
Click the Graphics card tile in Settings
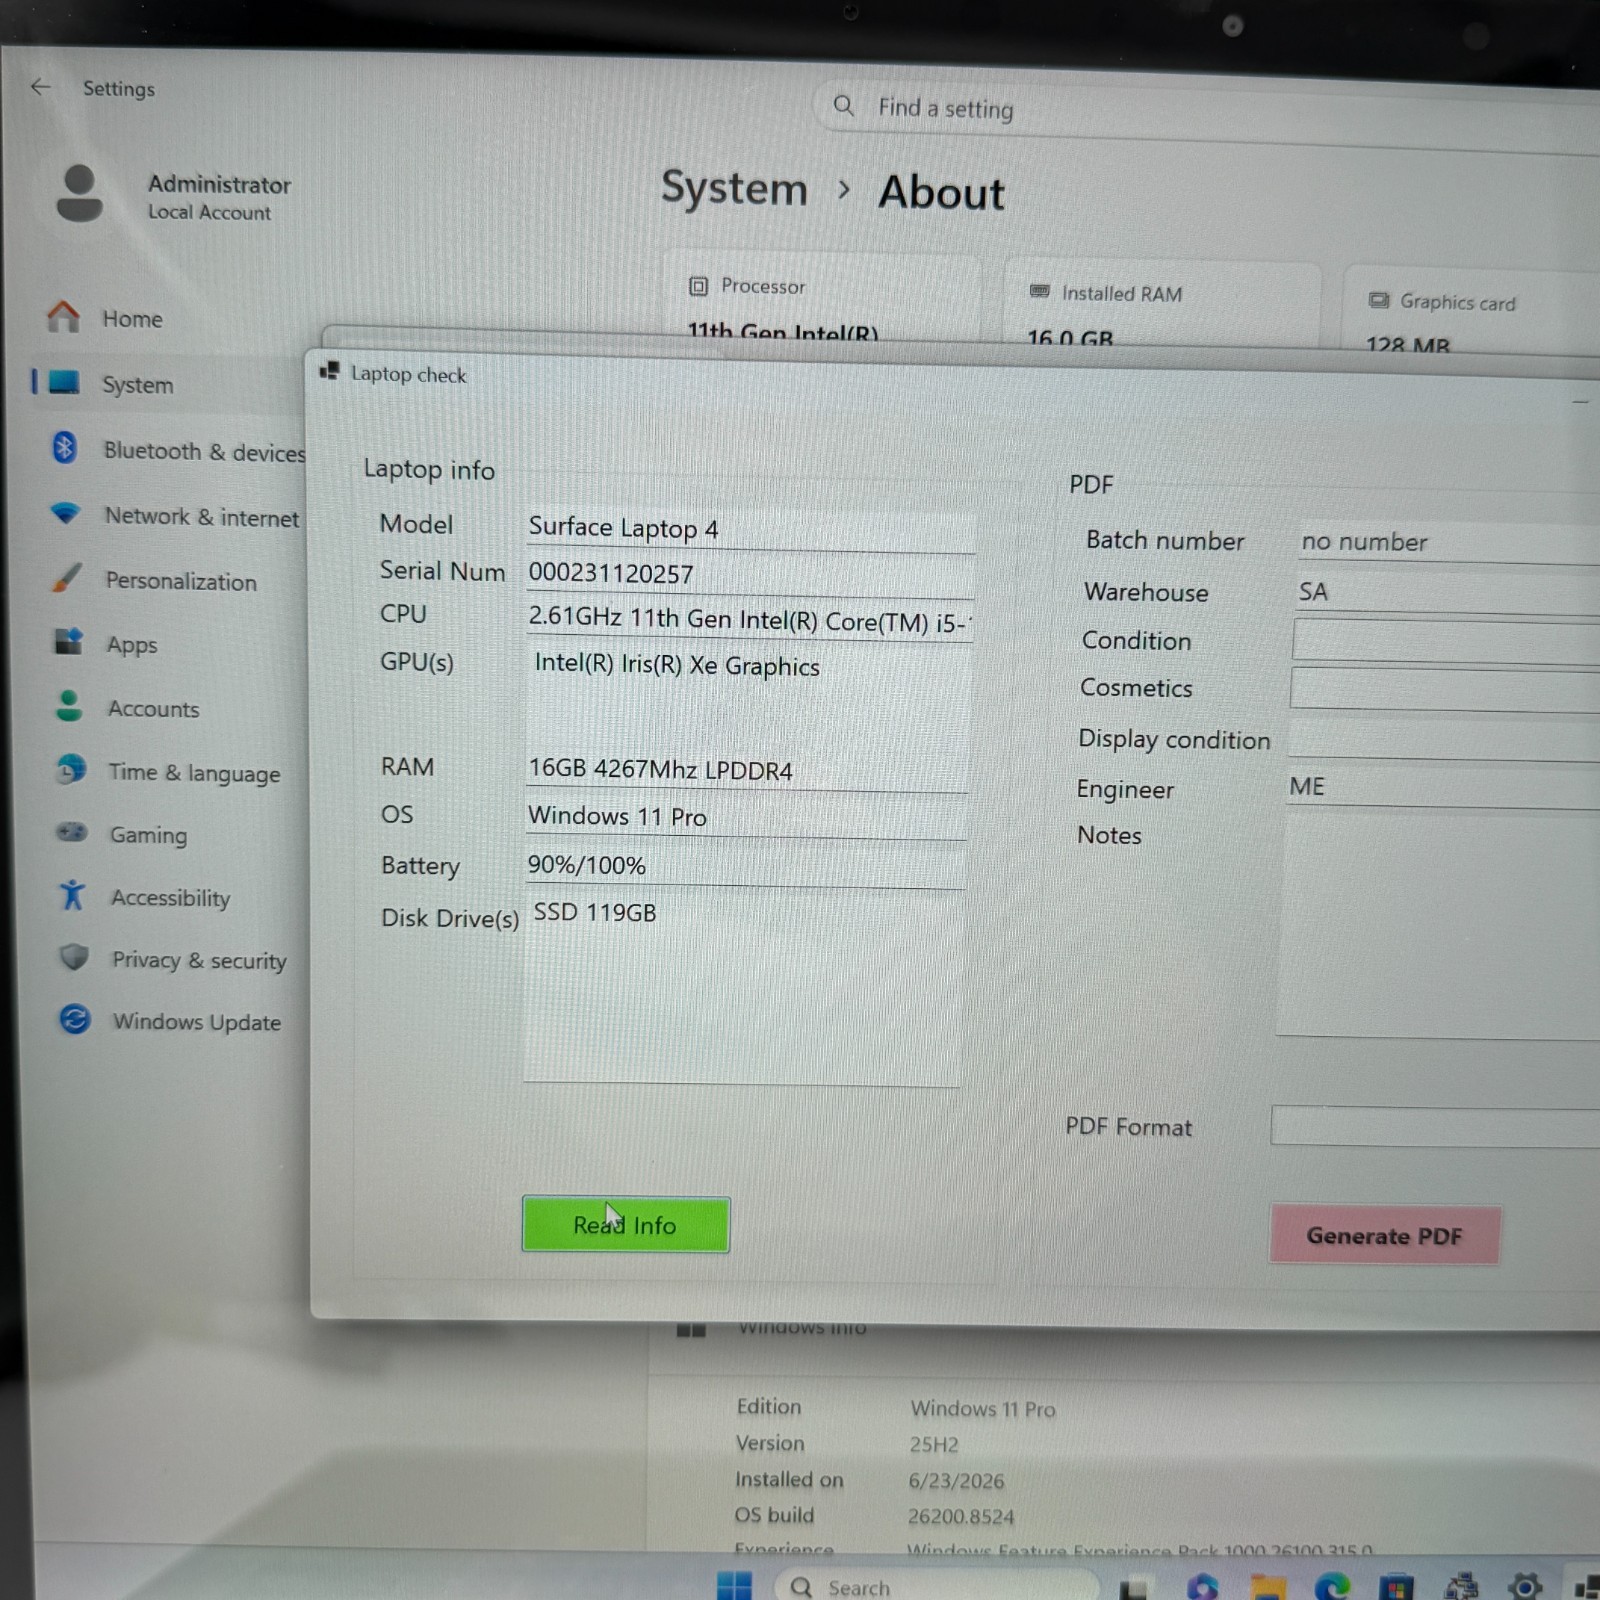pos(1471,310)
